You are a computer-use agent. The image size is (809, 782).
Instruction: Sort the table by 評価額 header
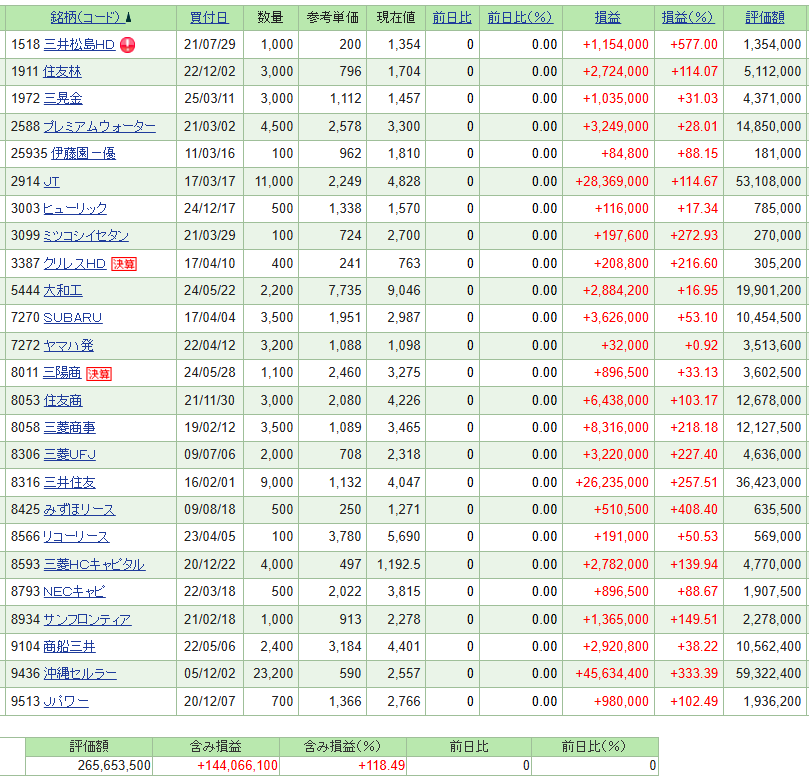[766, 18]
